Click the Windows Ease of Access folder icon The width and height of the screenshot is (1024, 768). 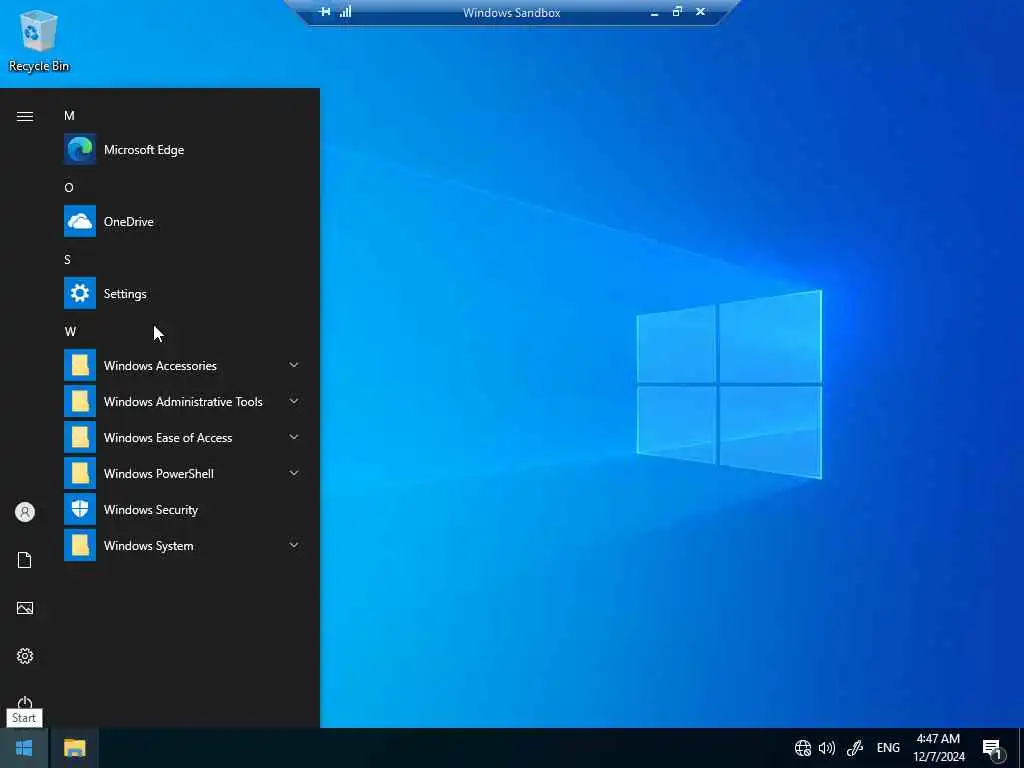(80, 437)
